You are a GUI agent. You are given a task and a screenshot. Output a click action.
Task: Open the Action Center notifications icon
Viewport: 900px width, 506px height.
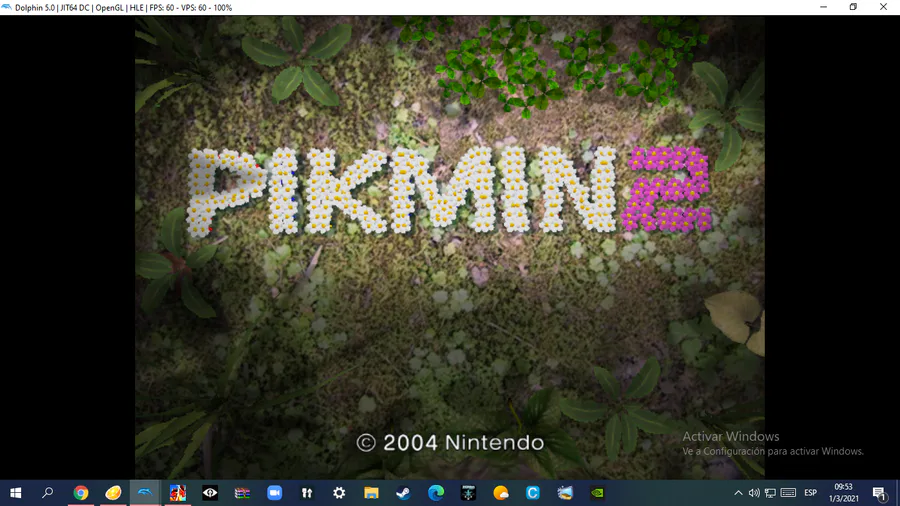879,493
